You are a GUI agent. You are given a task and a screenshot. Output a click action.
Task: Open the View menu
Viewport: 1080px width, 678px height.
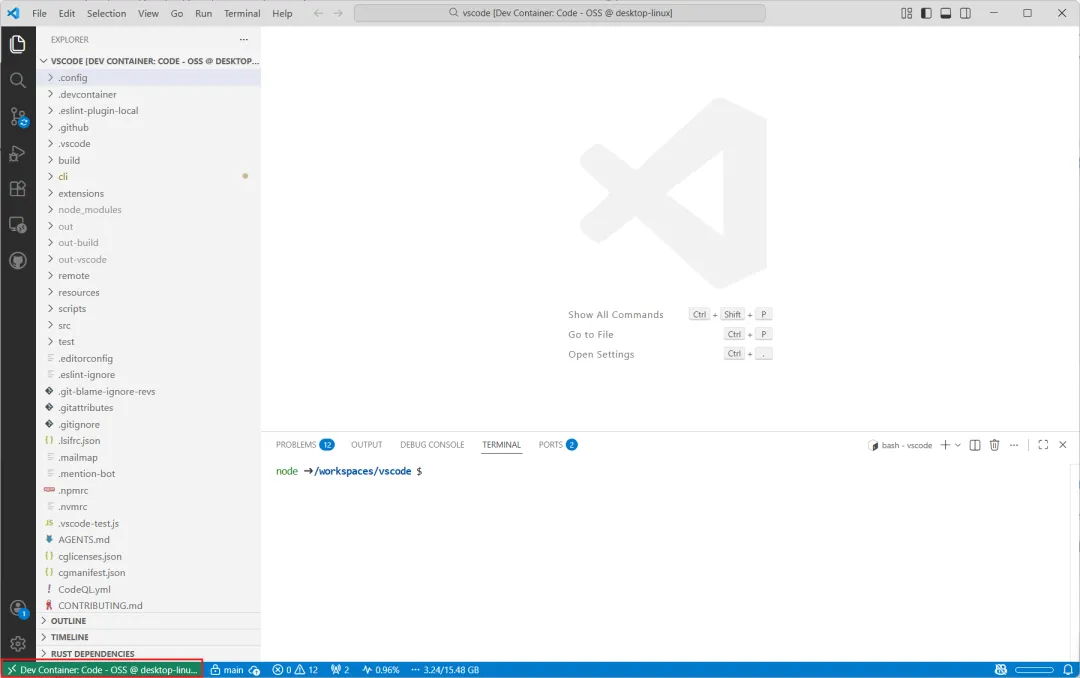click(x=148, y=13)
